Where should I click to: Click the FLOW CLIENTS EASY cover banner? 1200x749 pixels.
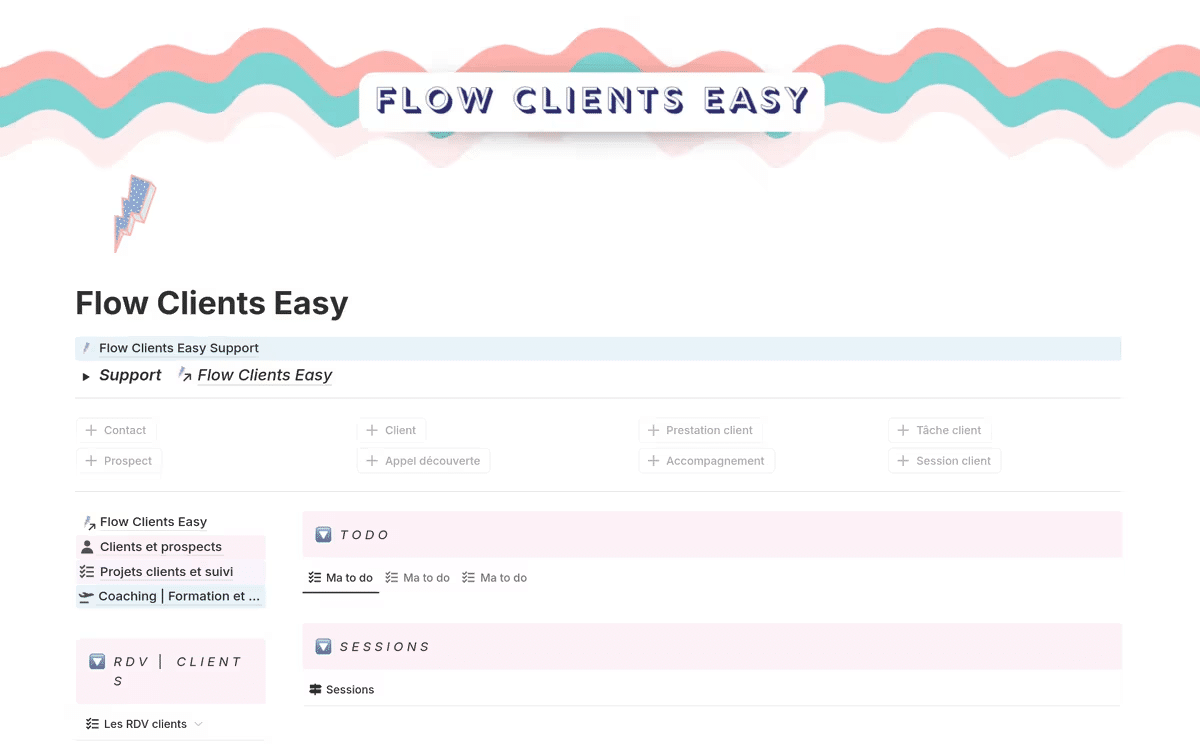point(591,101)
